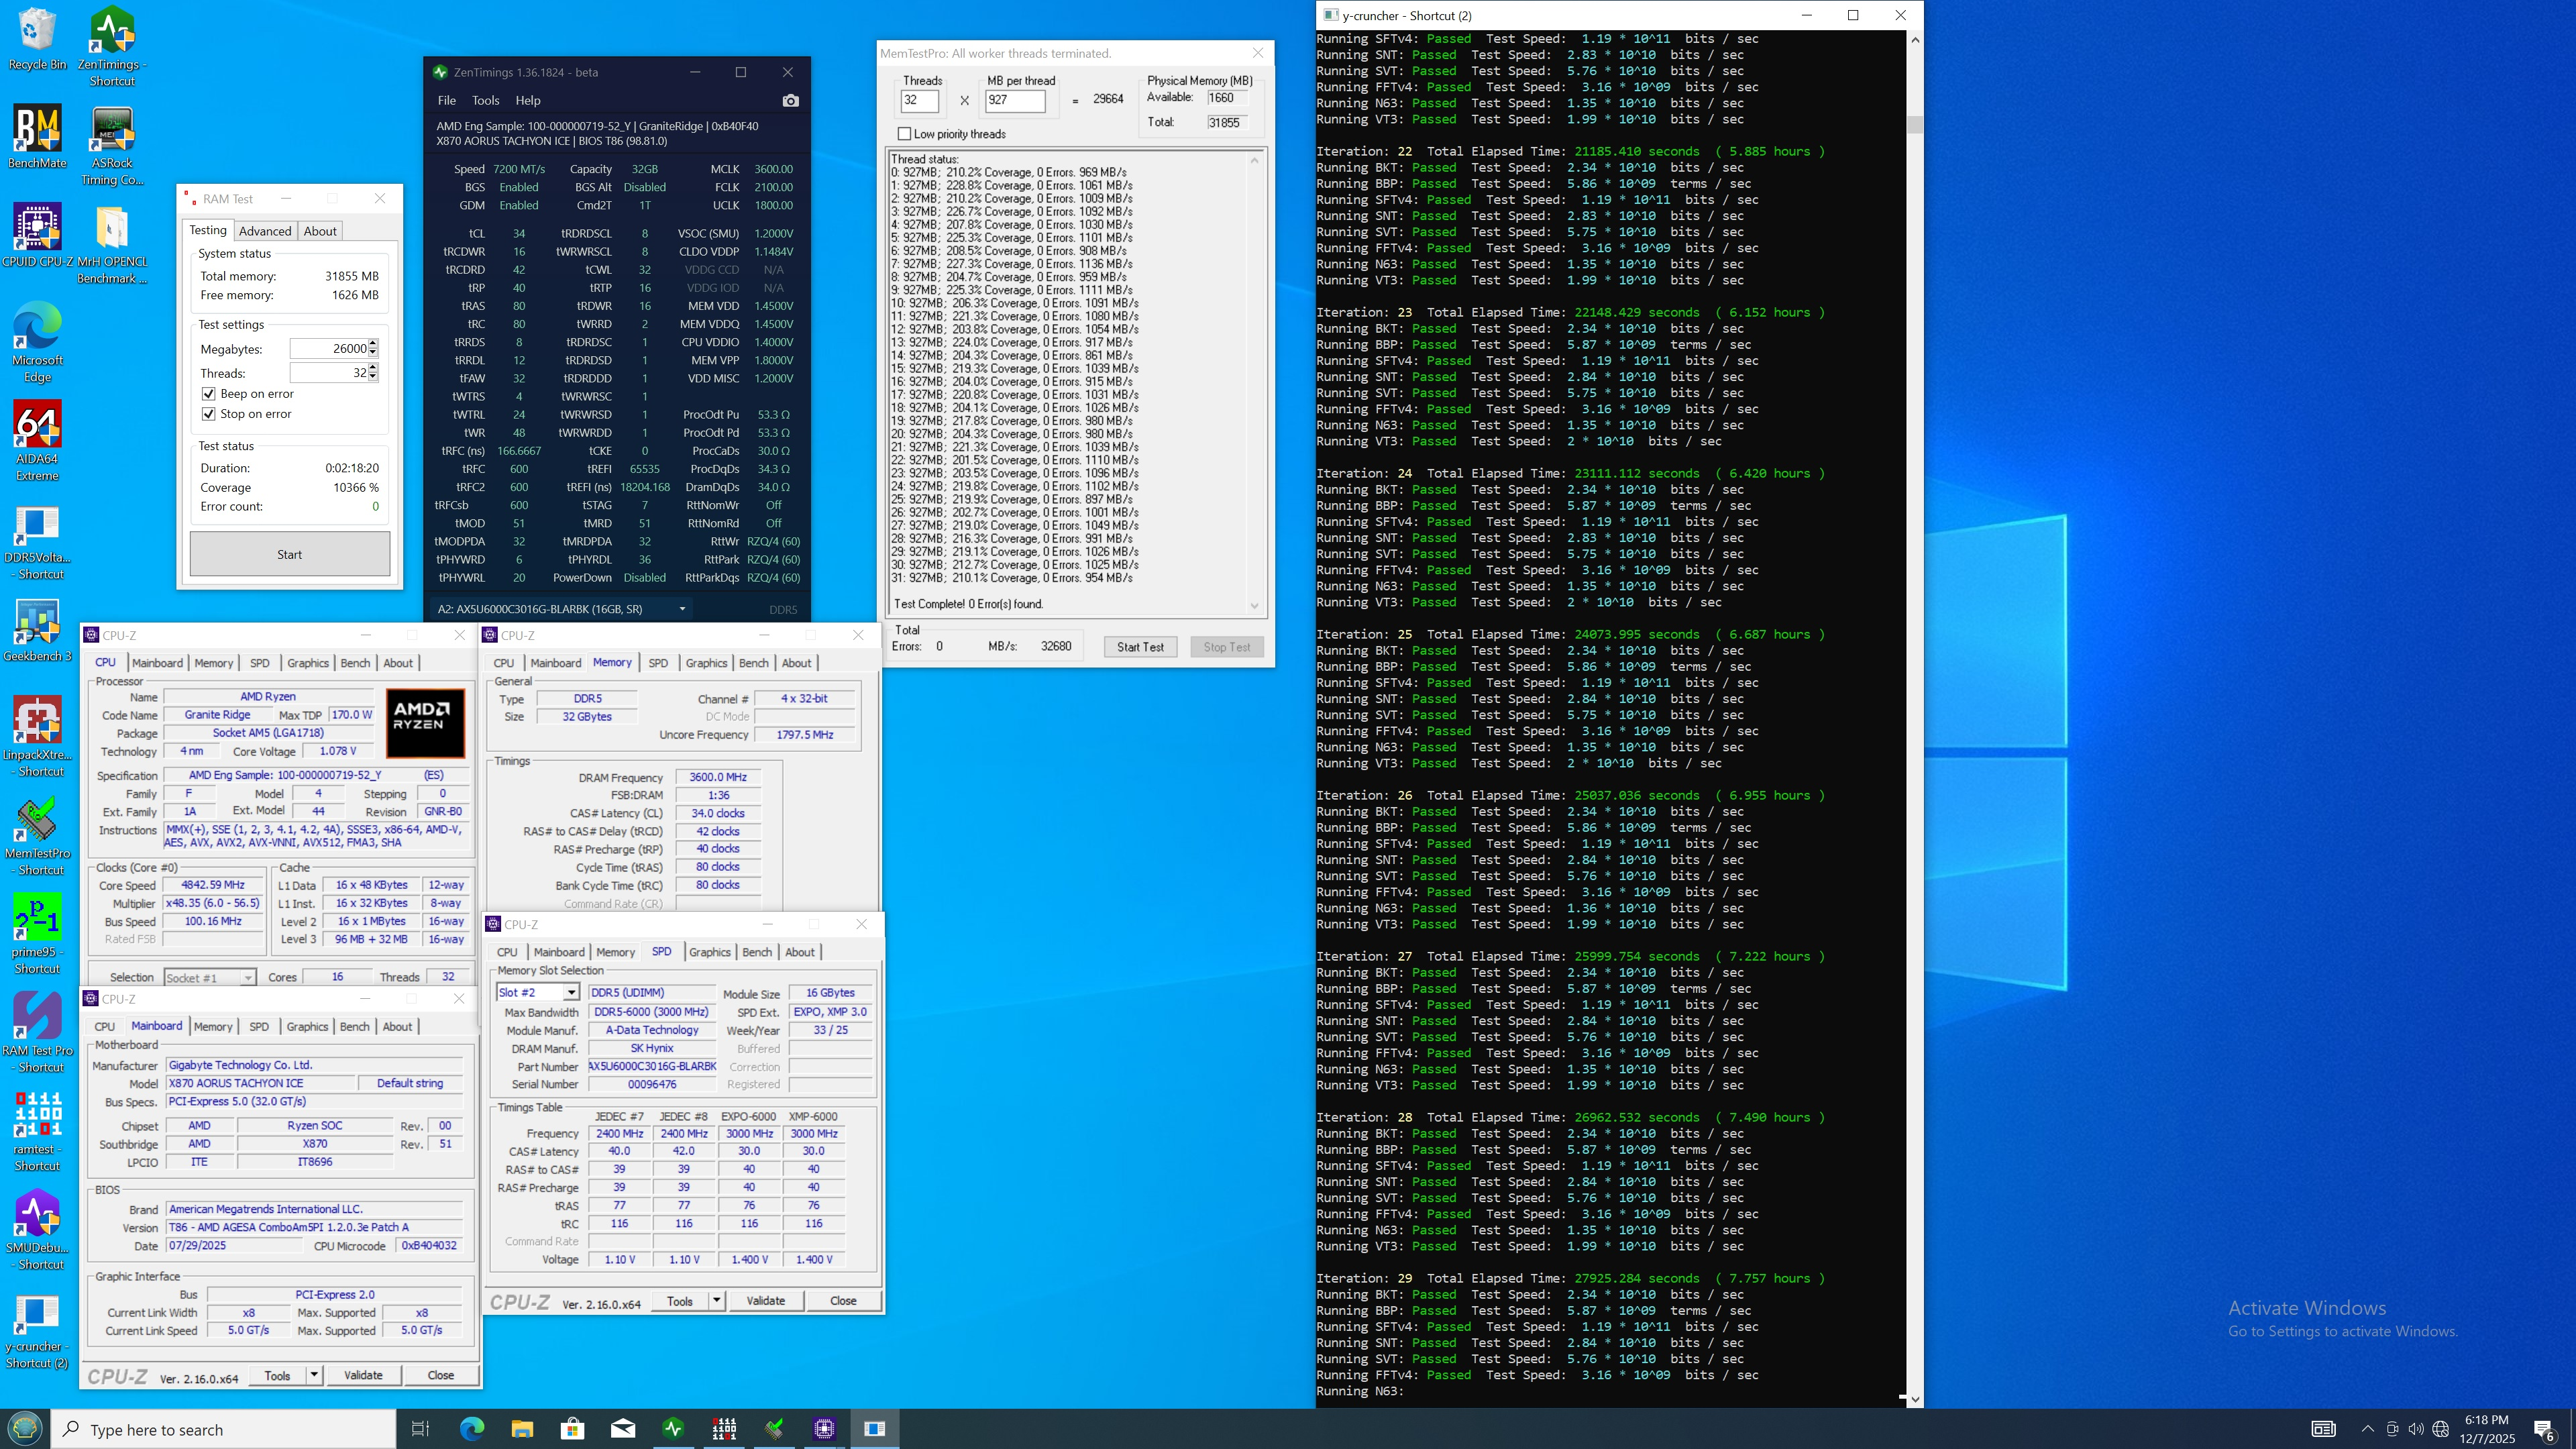Select the DDR5Voltage shortcut desktop icon
Viewport: 2576px width, 1449px height.
pyautogui.click(x=37, y=540)
